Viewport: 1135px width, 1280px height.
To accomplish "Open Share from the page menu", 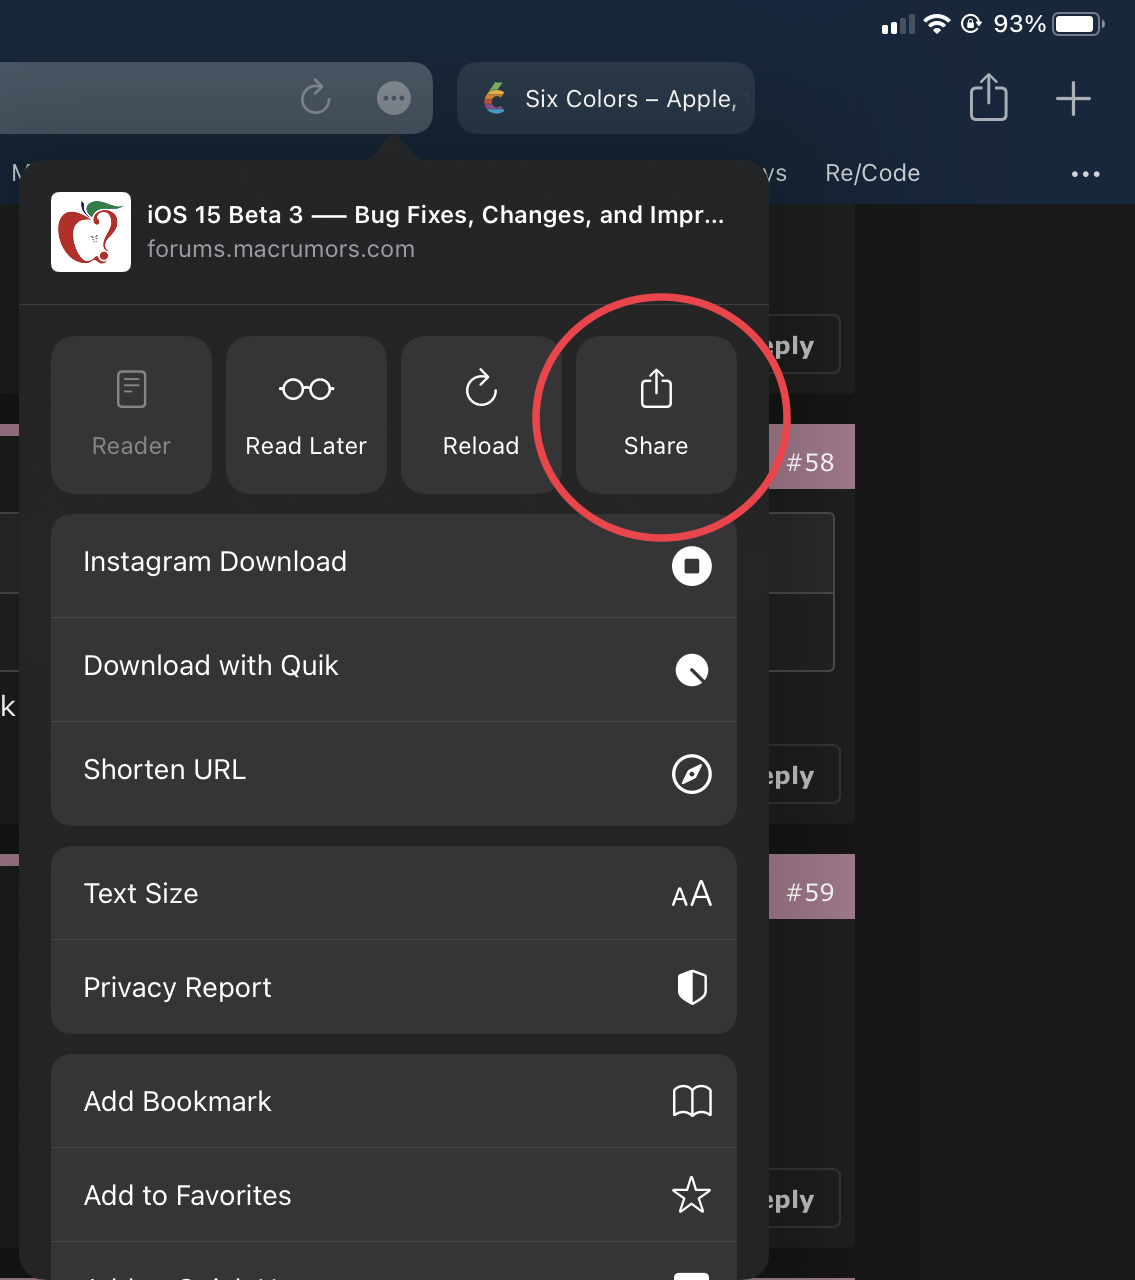I will pyautogui.click(x=656, y=414).
